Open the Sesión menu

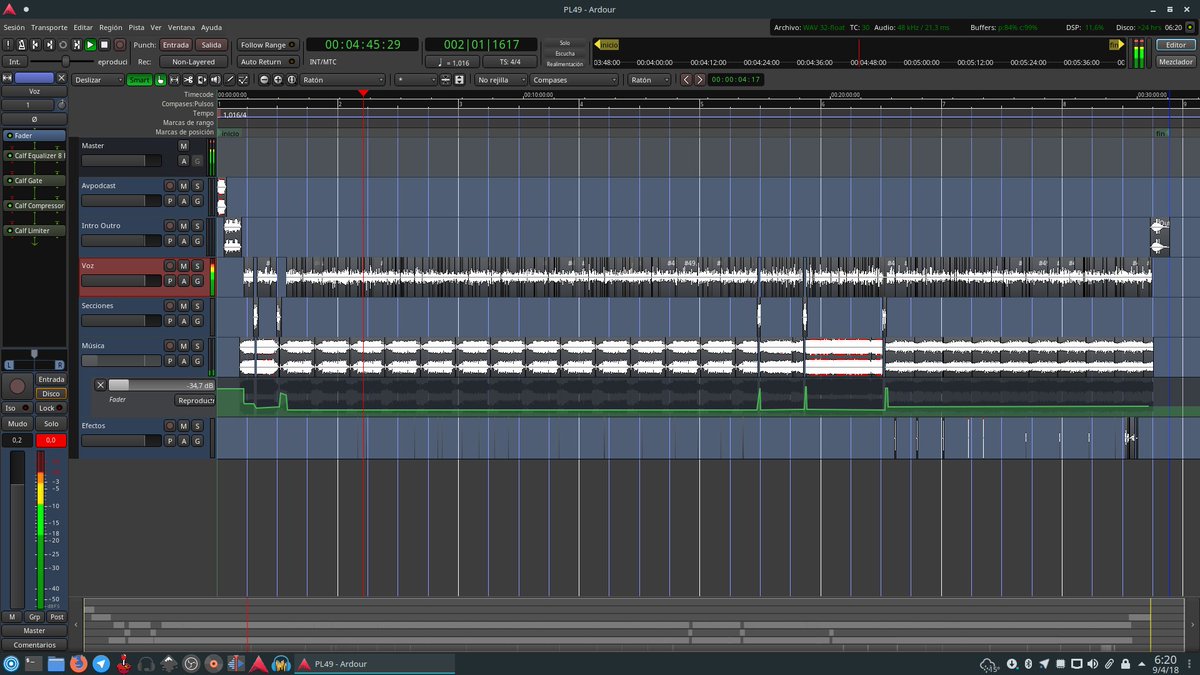14,27
